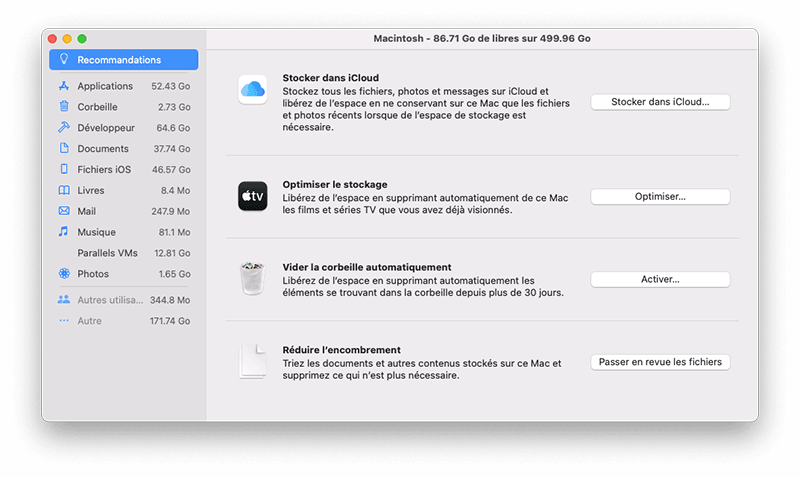800x477 pixels.
Task: Click the Apple TV icon
Action: [253, 196]
